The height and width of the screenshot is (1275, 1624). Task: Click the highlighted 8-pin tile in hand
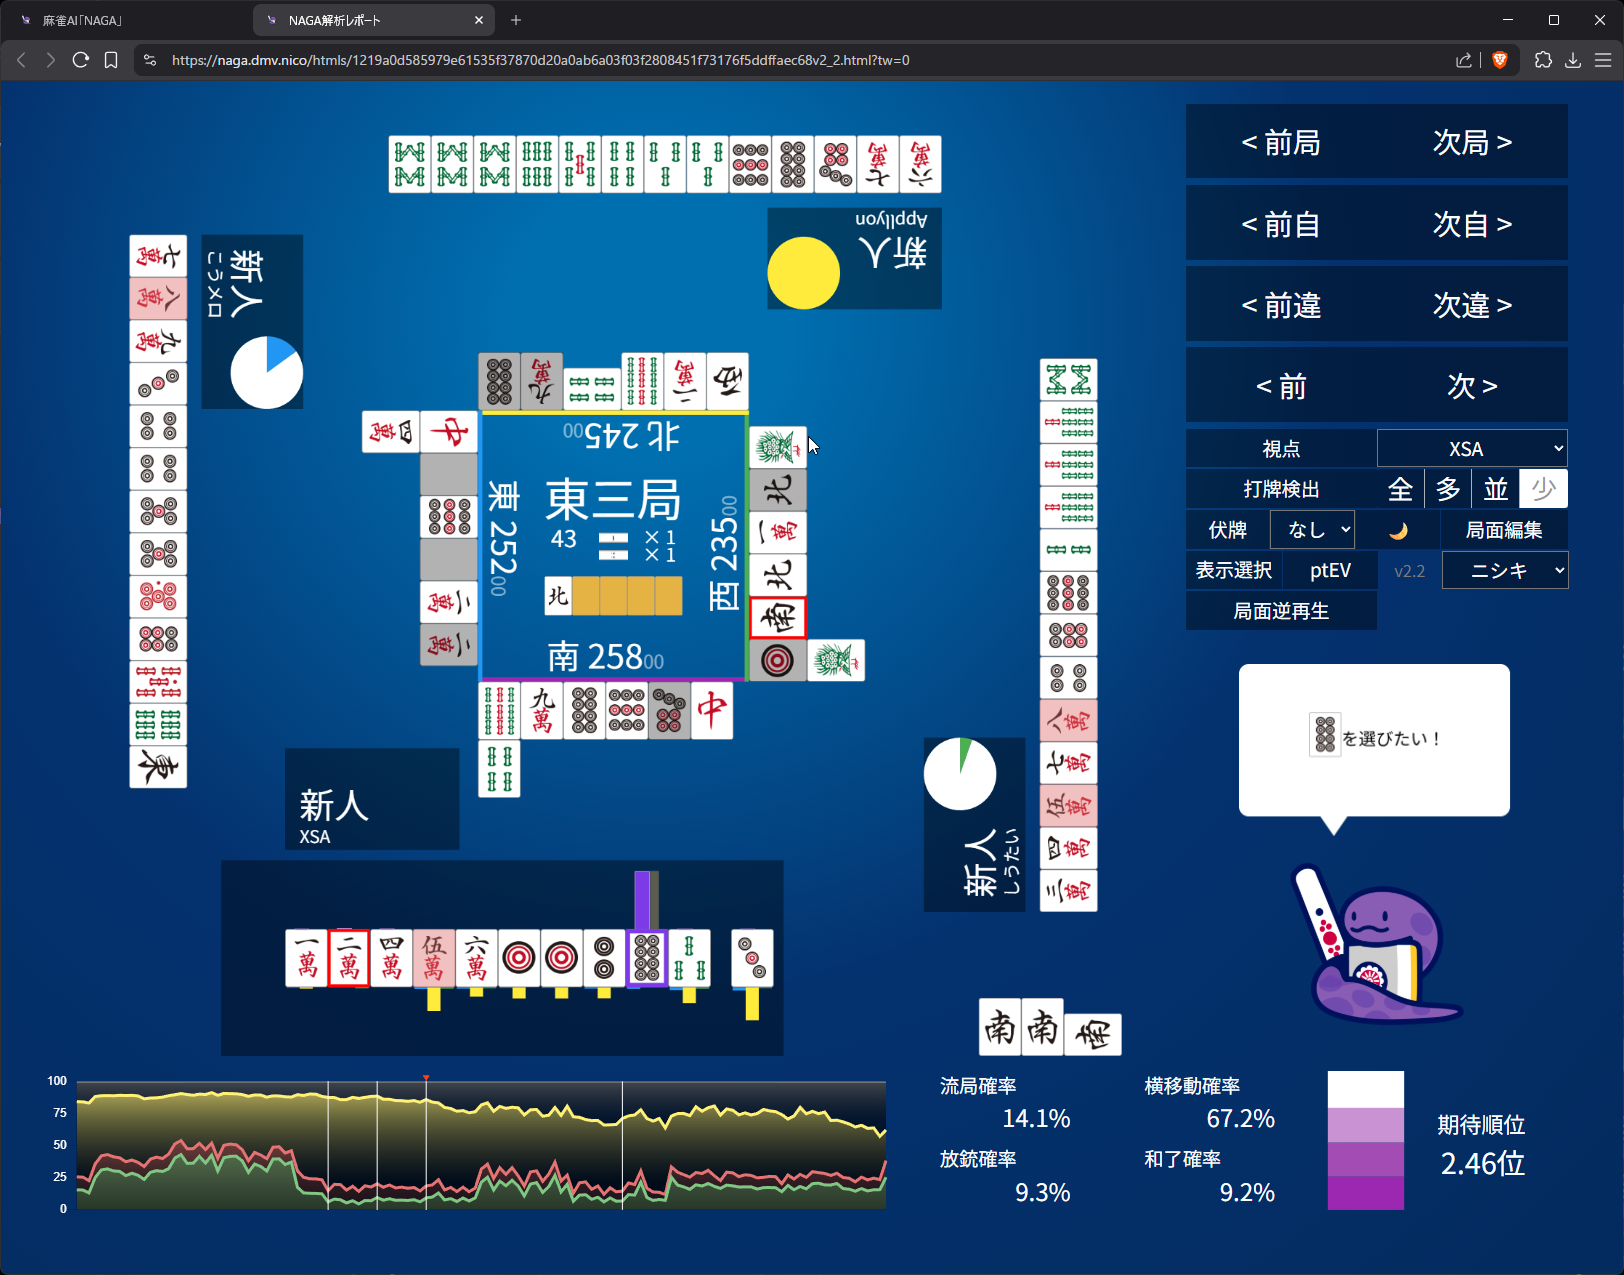(x=647, y=958)
